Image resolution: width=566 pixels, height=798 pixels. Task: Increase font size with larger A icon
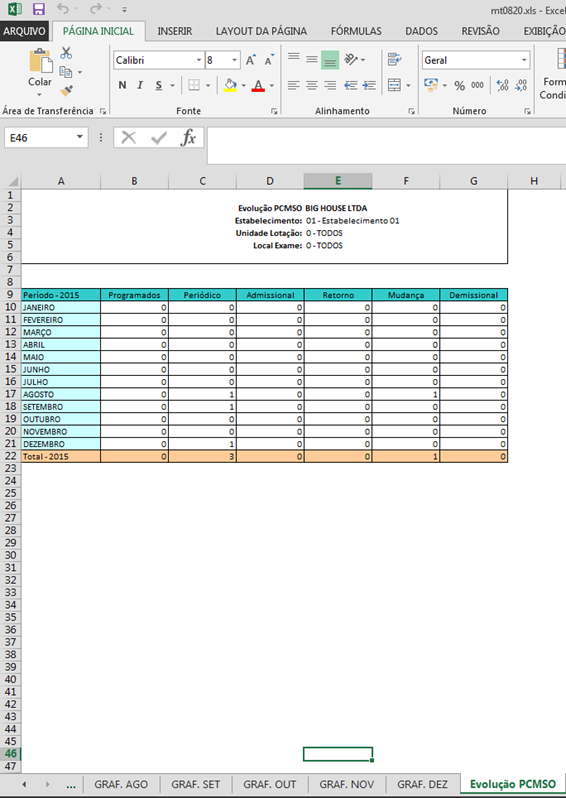(250, 60)
